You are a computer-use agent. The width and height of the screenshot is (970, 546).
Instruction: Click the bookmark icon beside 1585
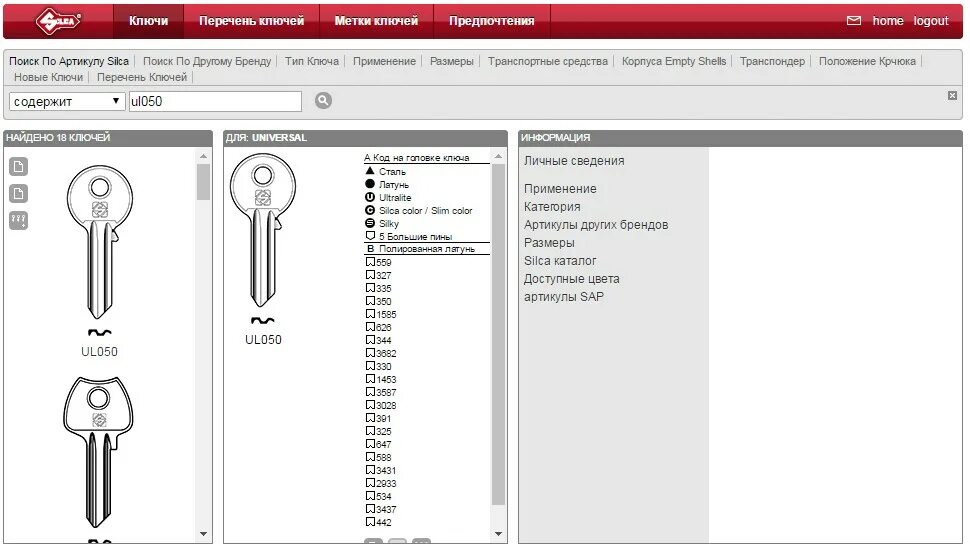click(371, 314)
